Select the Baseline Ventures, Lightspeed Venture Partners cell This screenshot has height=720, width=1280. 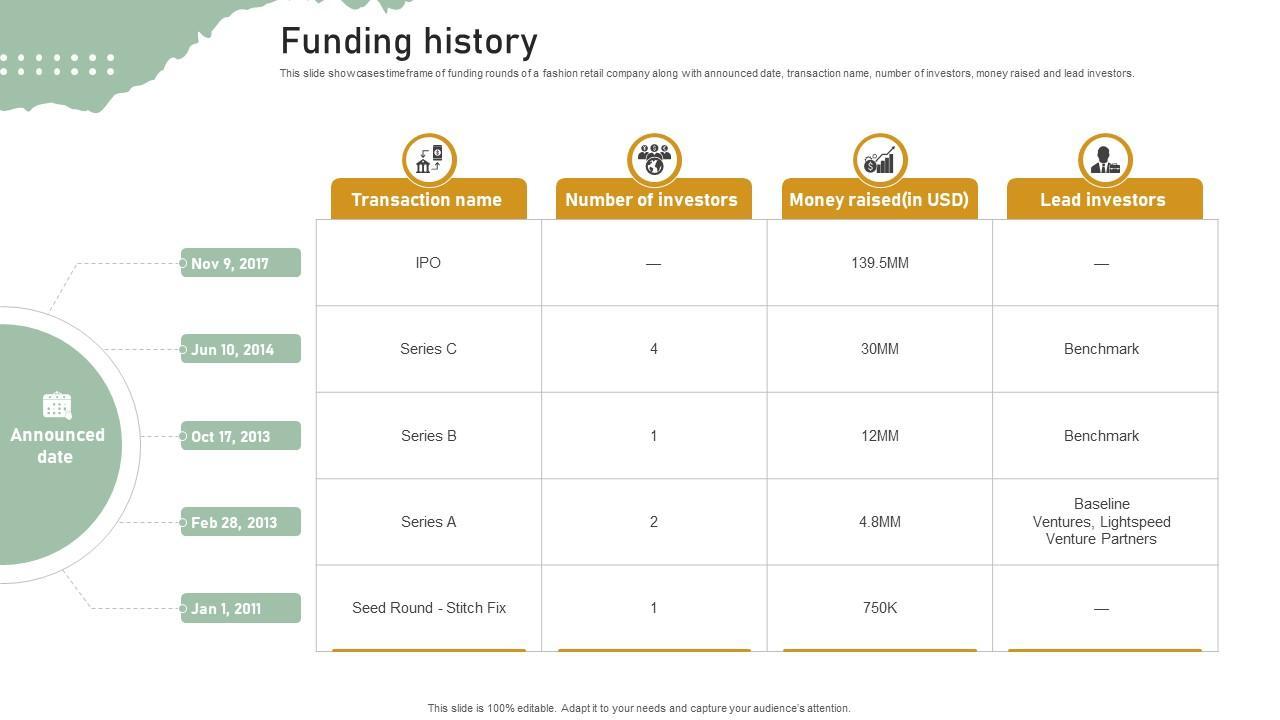pyautogui.click(x=1102, y=521)
